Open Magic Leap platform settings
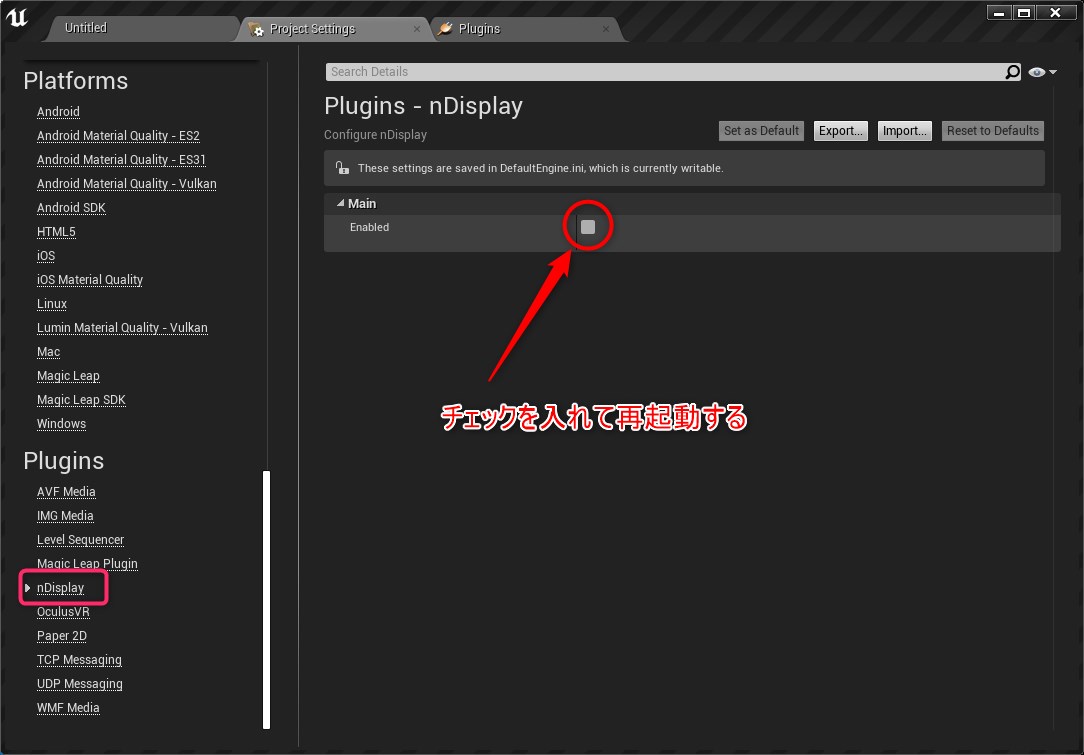 click(68, 375)
